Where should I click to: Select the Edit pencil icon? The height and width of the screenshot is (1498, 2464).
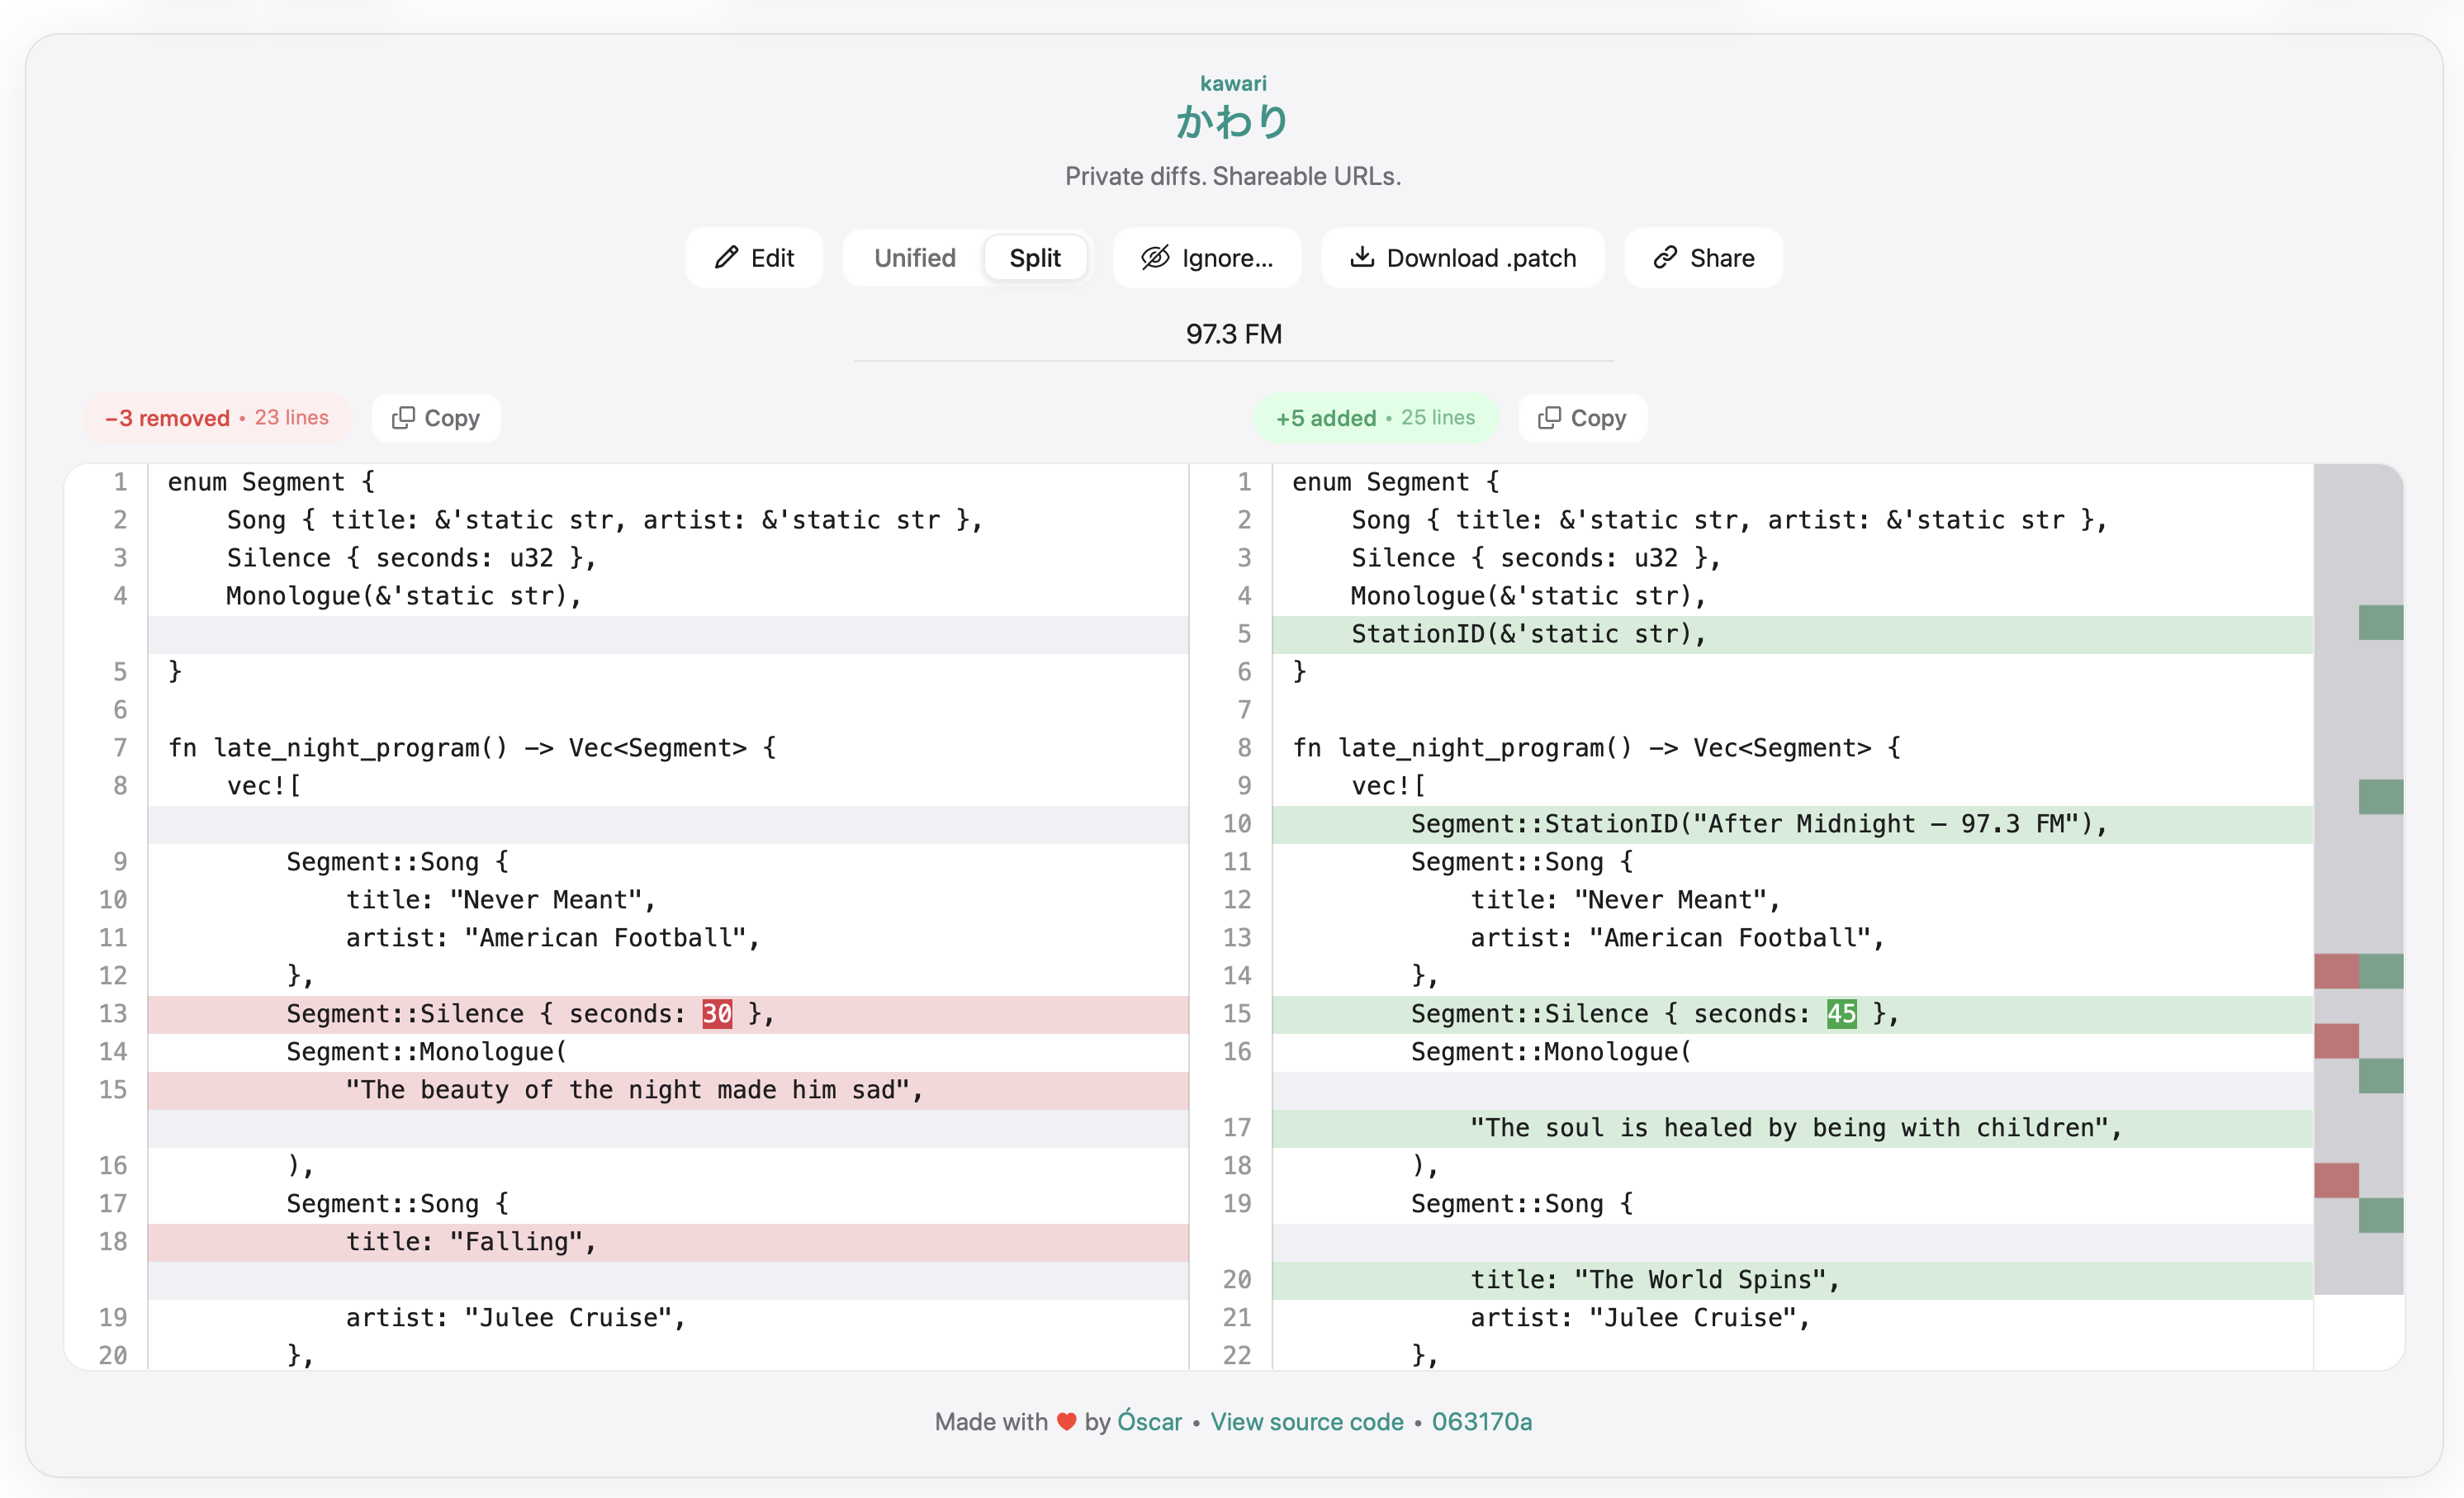coord(727,258)
